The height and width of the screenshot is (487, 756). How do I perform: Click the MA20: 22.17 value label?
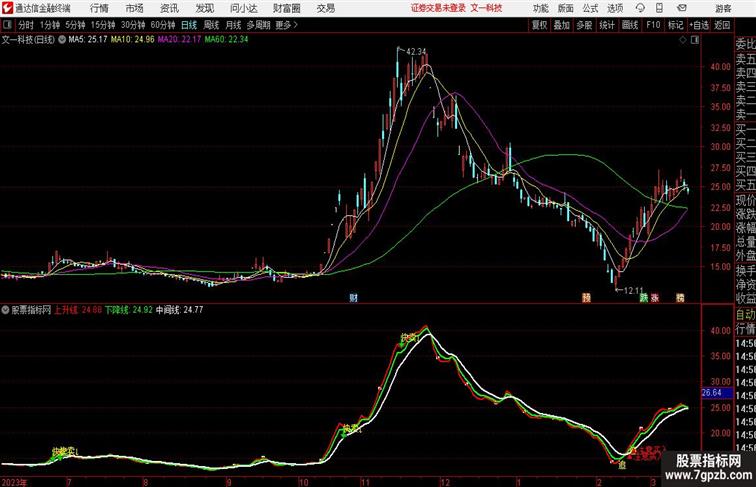(179, 40)
